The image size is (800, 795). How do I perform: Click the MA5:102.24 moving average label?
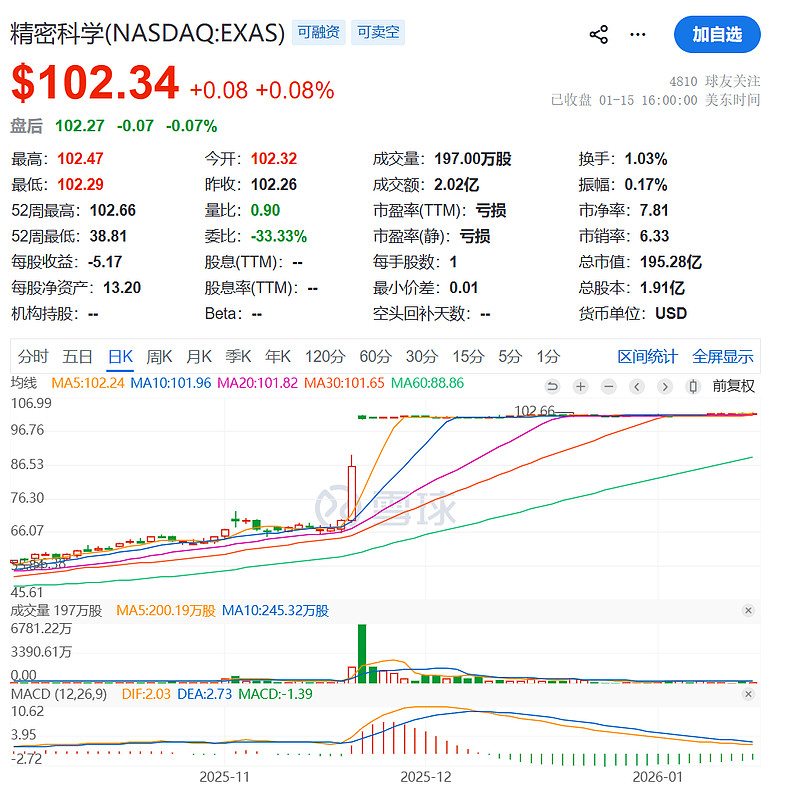(x=88, y=383)
